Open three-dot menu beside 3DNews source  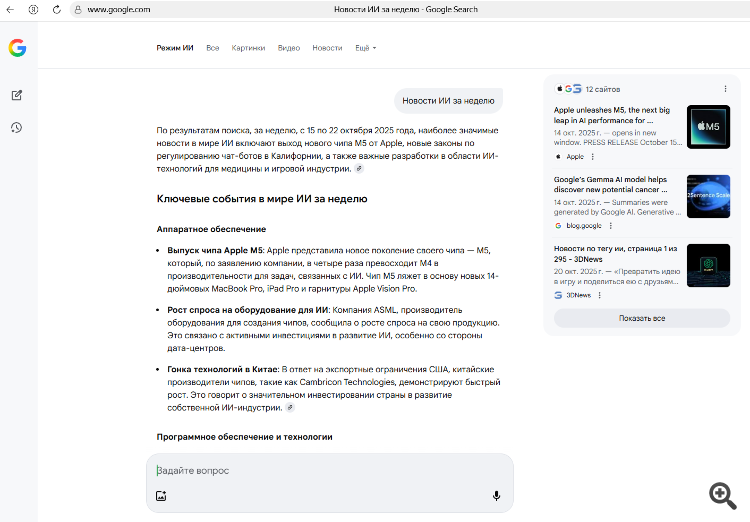[600, 295]
